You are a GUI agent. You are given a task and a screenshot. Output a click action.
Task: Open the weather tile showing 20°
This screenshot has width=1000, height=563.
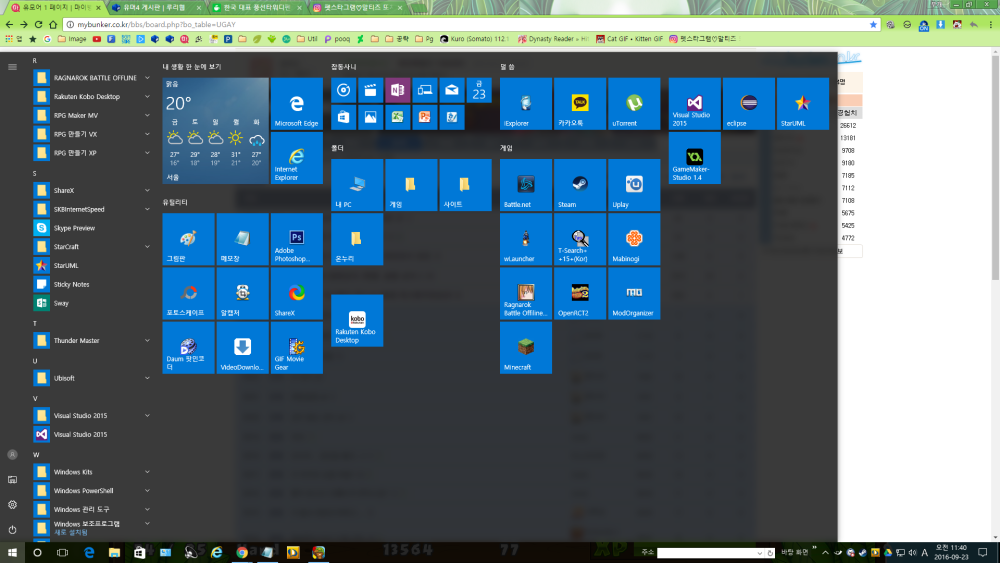216,131
